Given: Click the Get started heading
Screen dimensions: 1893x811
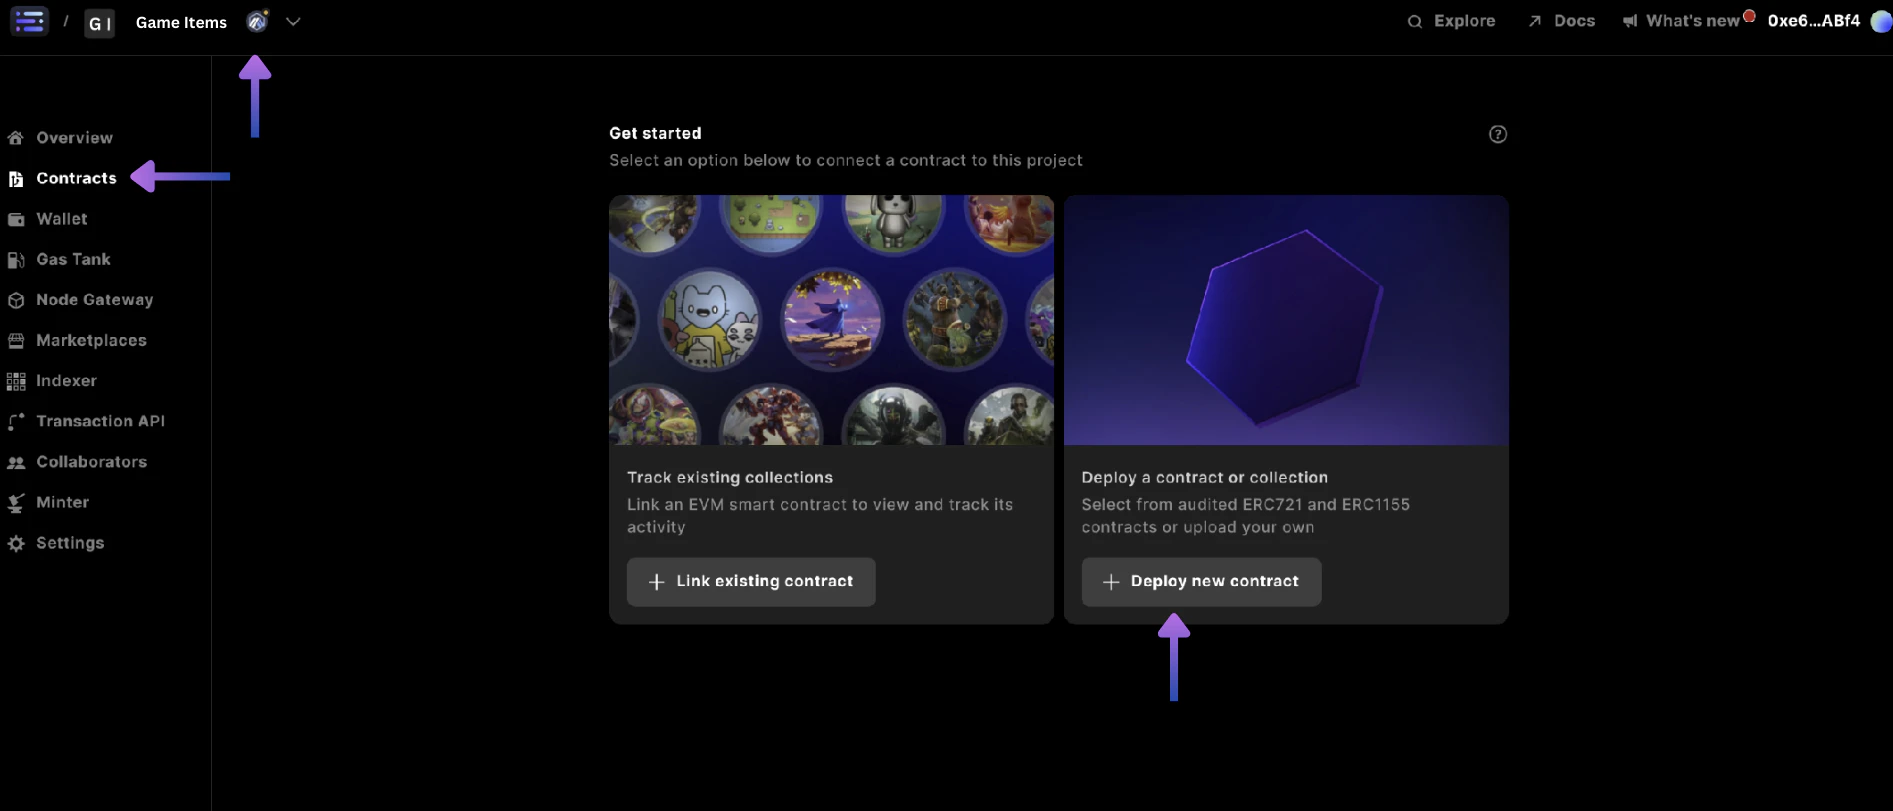Looking at the screenshot, I should click(x=655, y=133).
